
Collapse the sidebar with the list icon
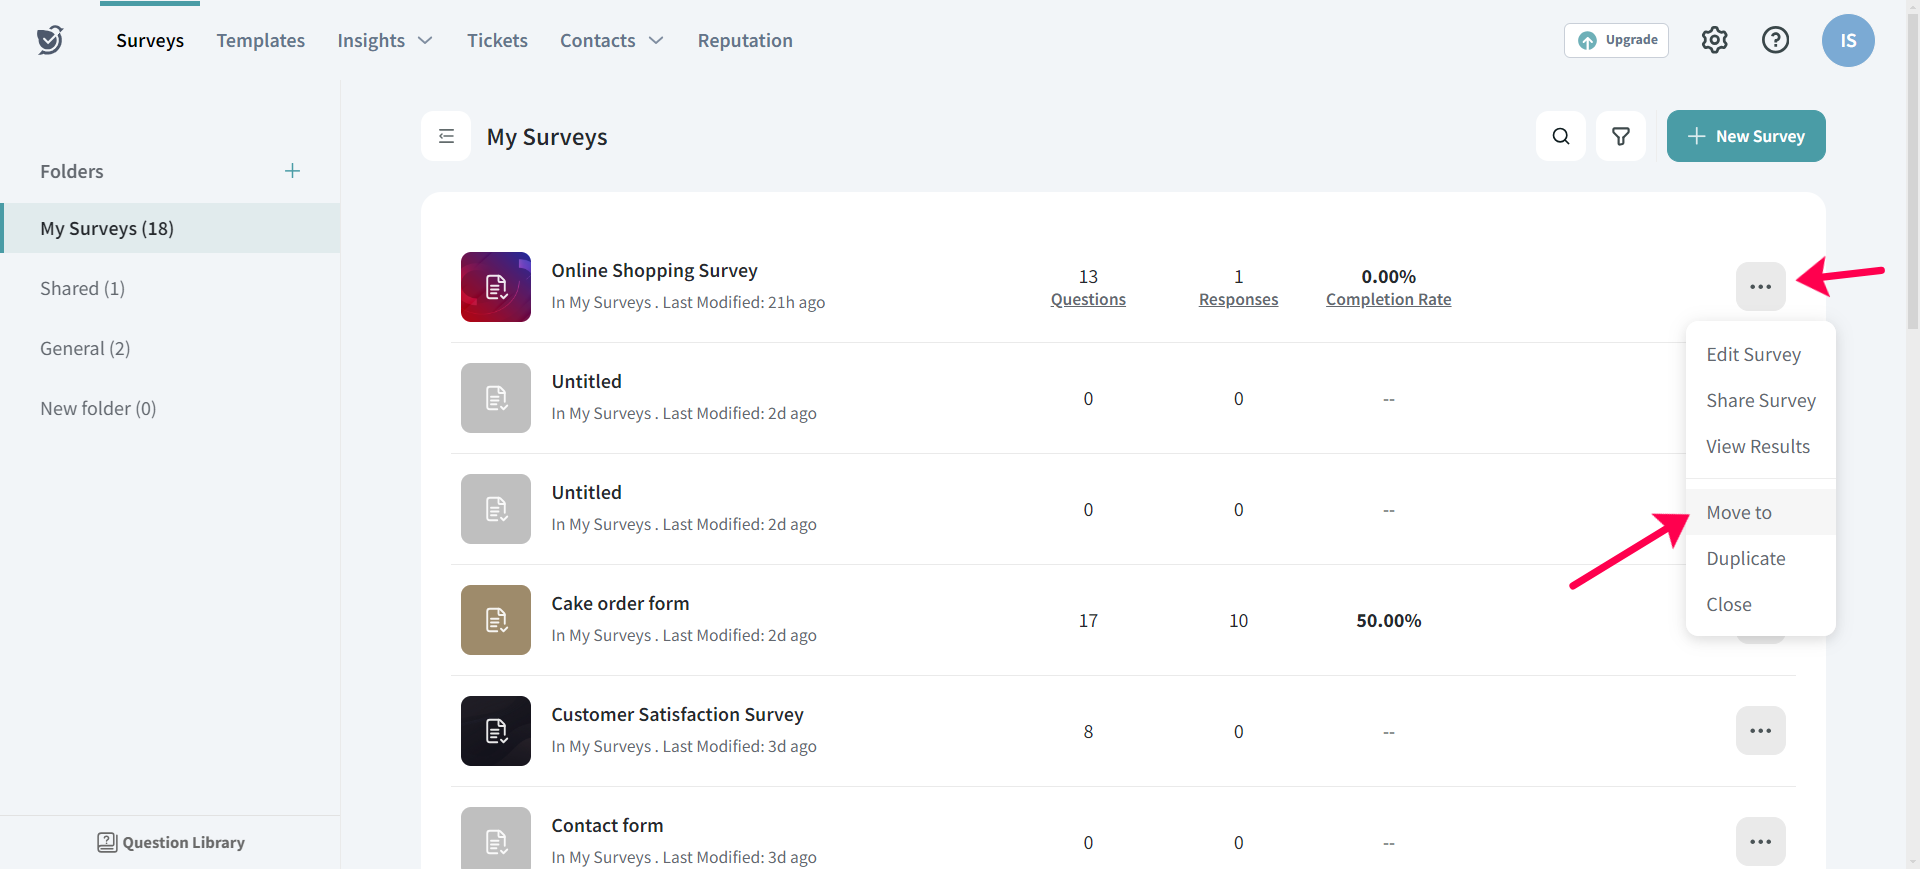coord(446,136)
